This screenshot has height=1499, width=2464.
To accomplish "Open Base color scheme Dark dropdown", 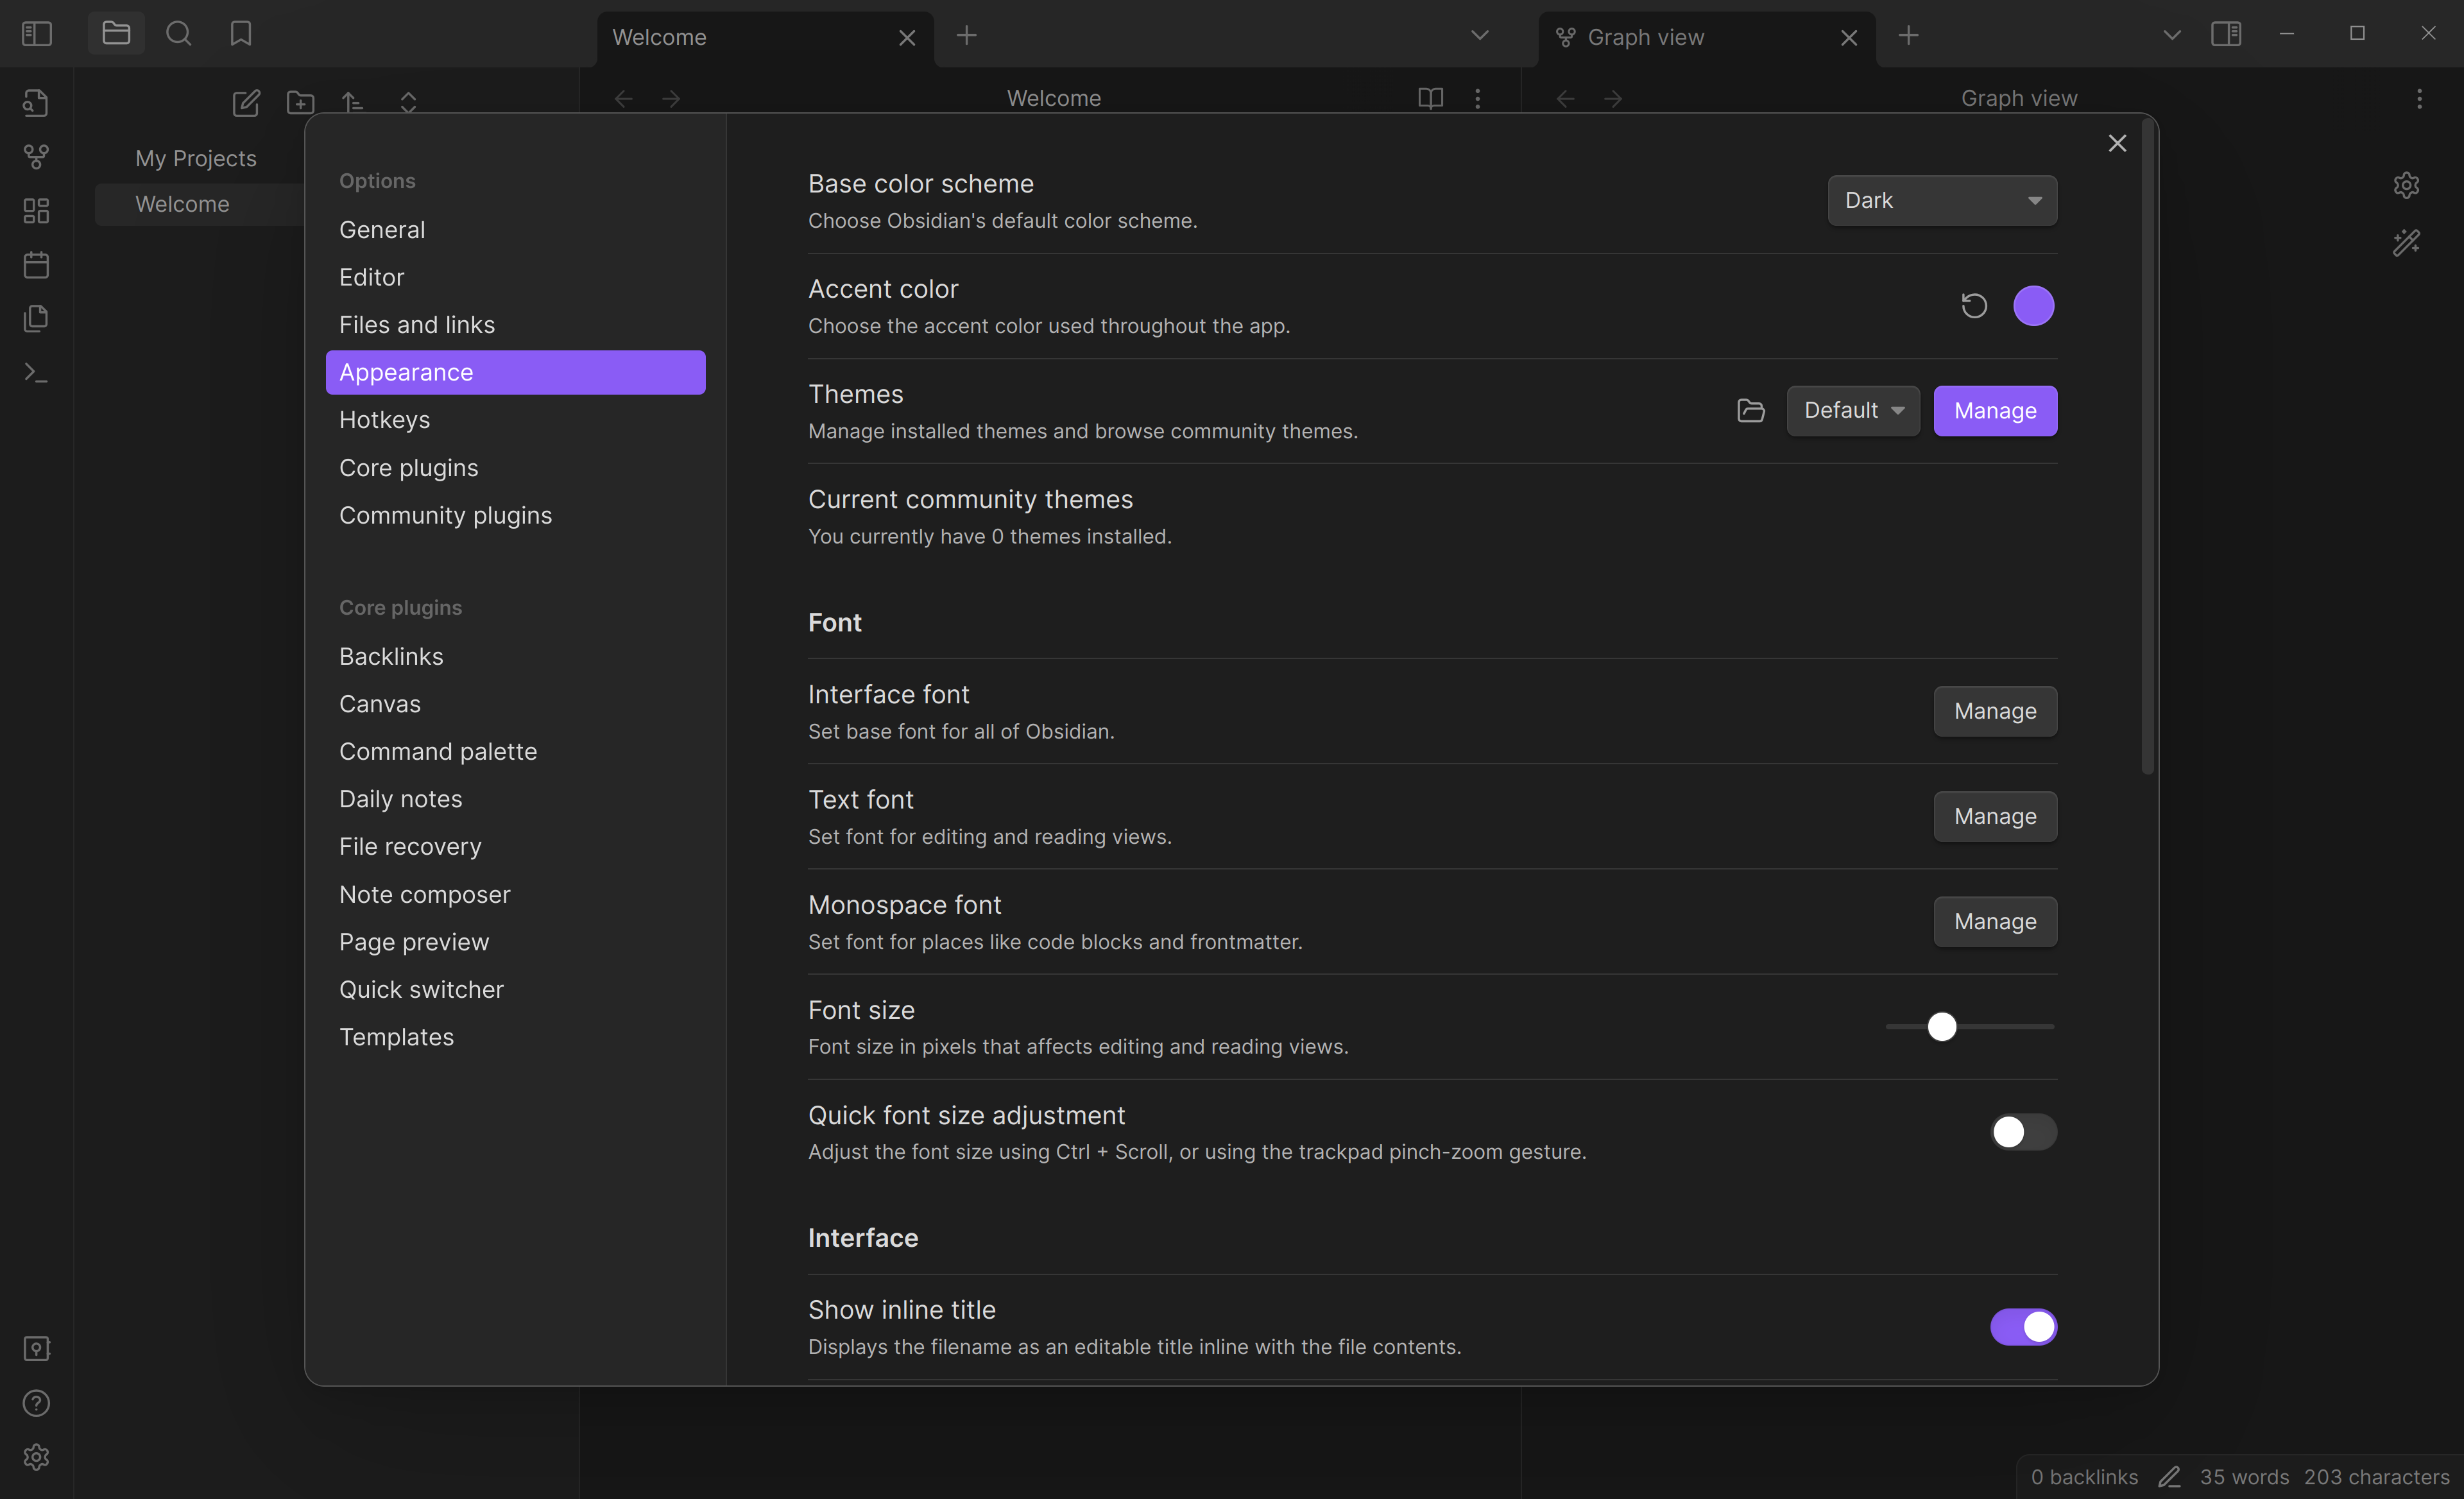I will (1941, 201).
